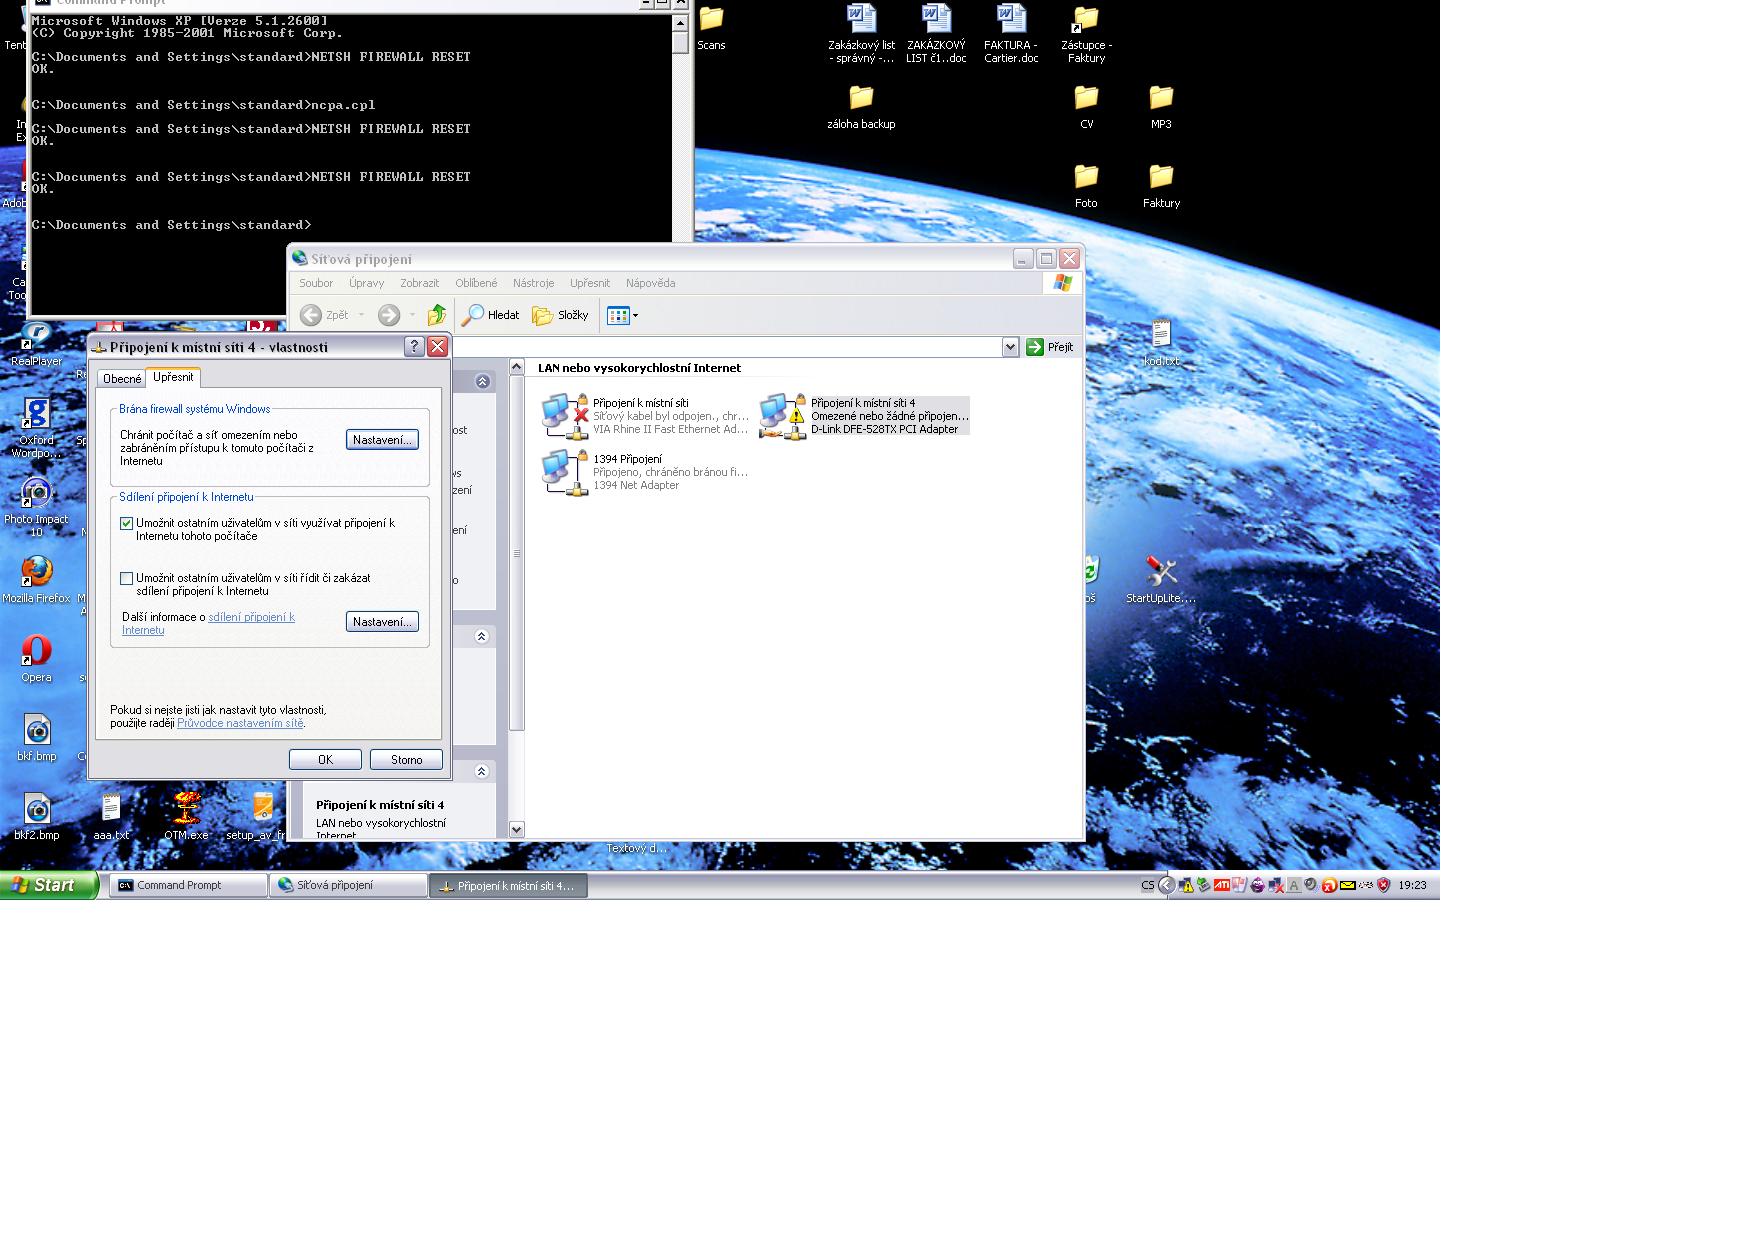Click the dialog's question mark help icon
This screenshot has width=1754, height=1240.
click(x=414, y=347)
